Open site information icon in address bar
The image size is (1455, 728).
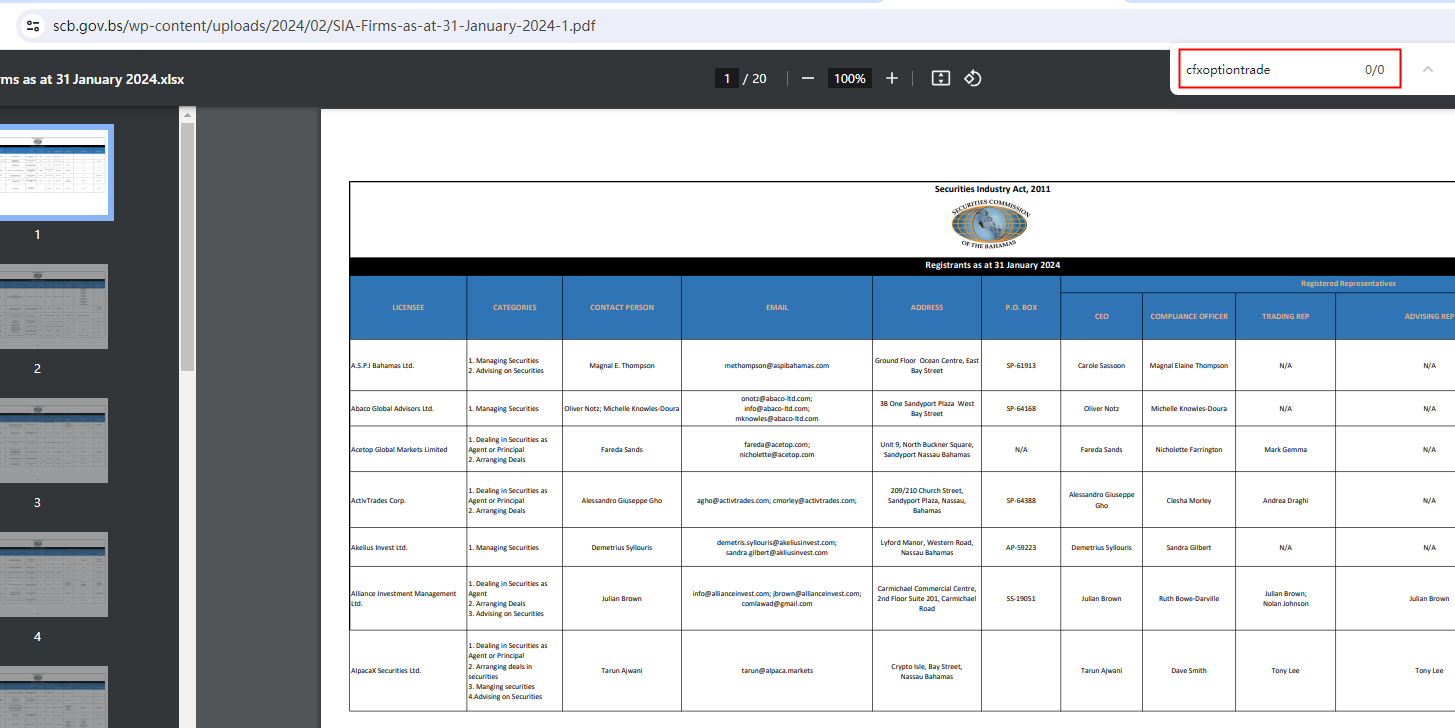click(x=32, y=26)
